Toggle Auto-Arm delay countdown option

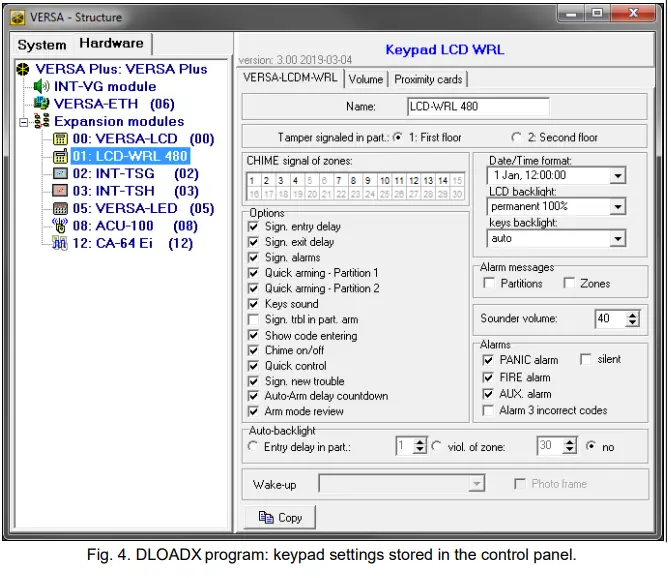pyautogui.click(x=253, y=396)
